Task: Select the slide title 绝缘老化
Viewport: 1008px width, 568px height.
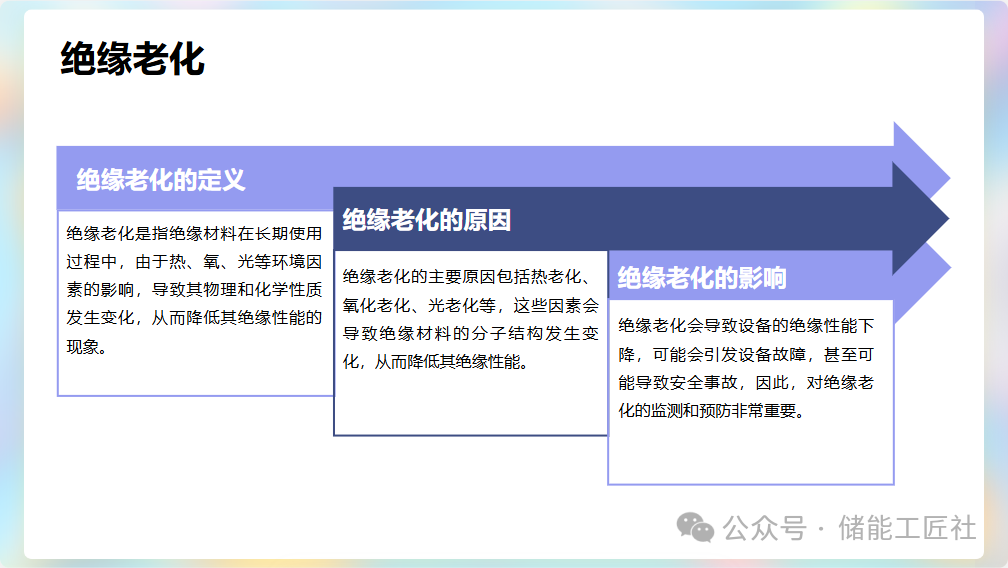Action: [132, 58]
